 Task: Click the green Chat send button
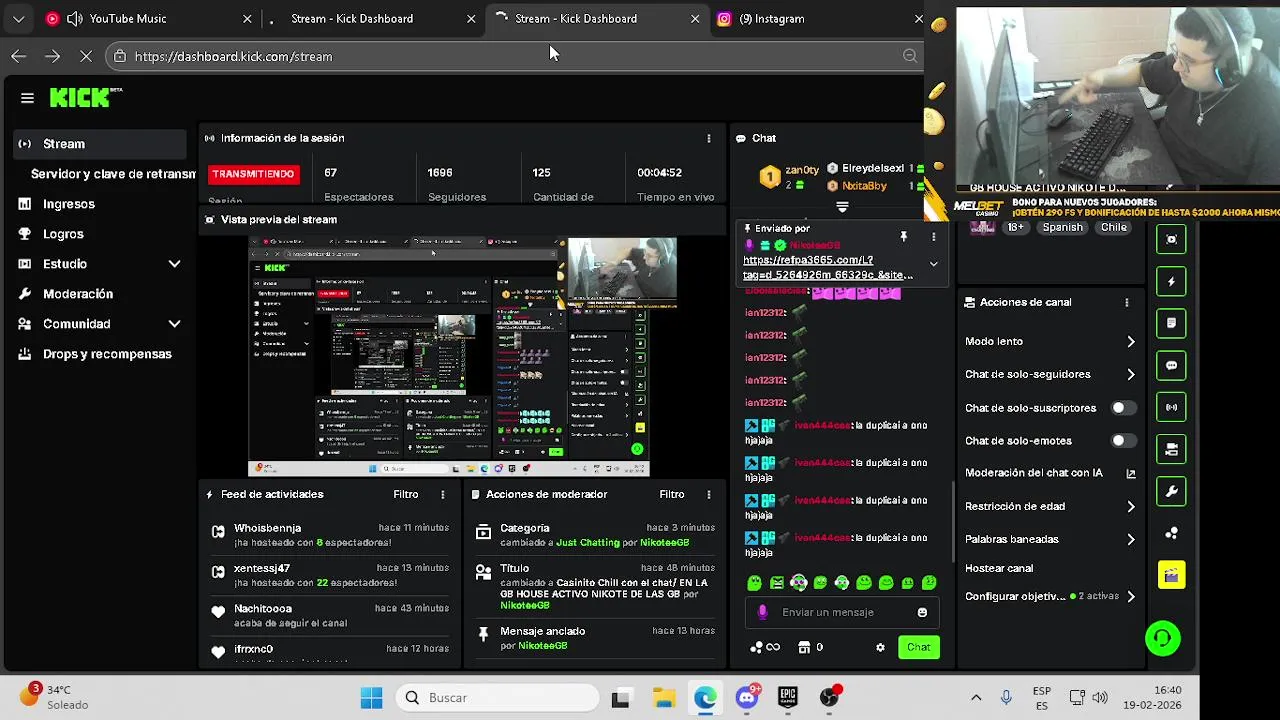919,648
